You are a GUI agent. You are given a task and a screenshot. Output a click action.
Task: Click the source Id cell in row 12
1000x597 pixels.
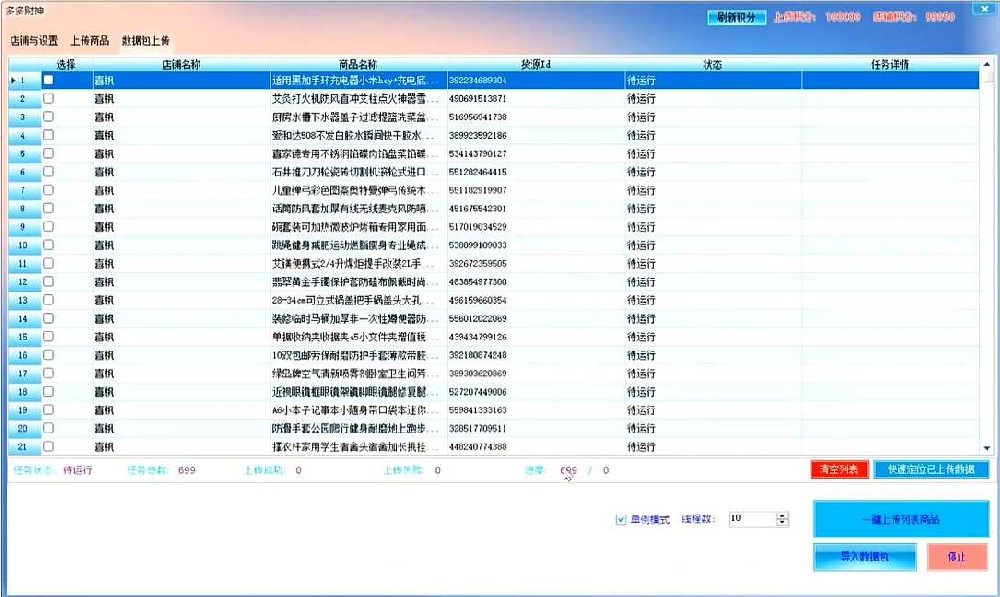[x=536, y=282]
